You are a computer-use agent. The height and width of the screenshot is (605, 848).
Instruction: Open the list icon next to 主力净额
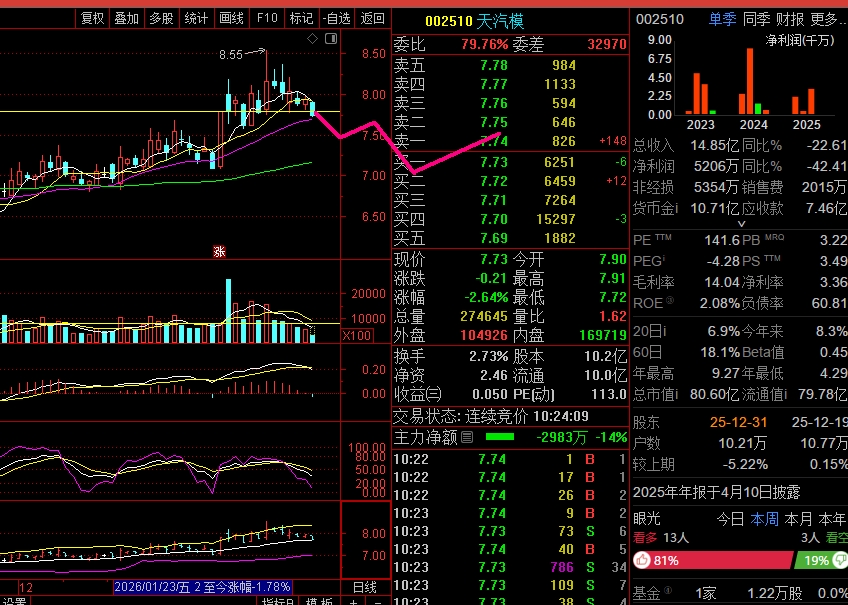click(467, 437)
